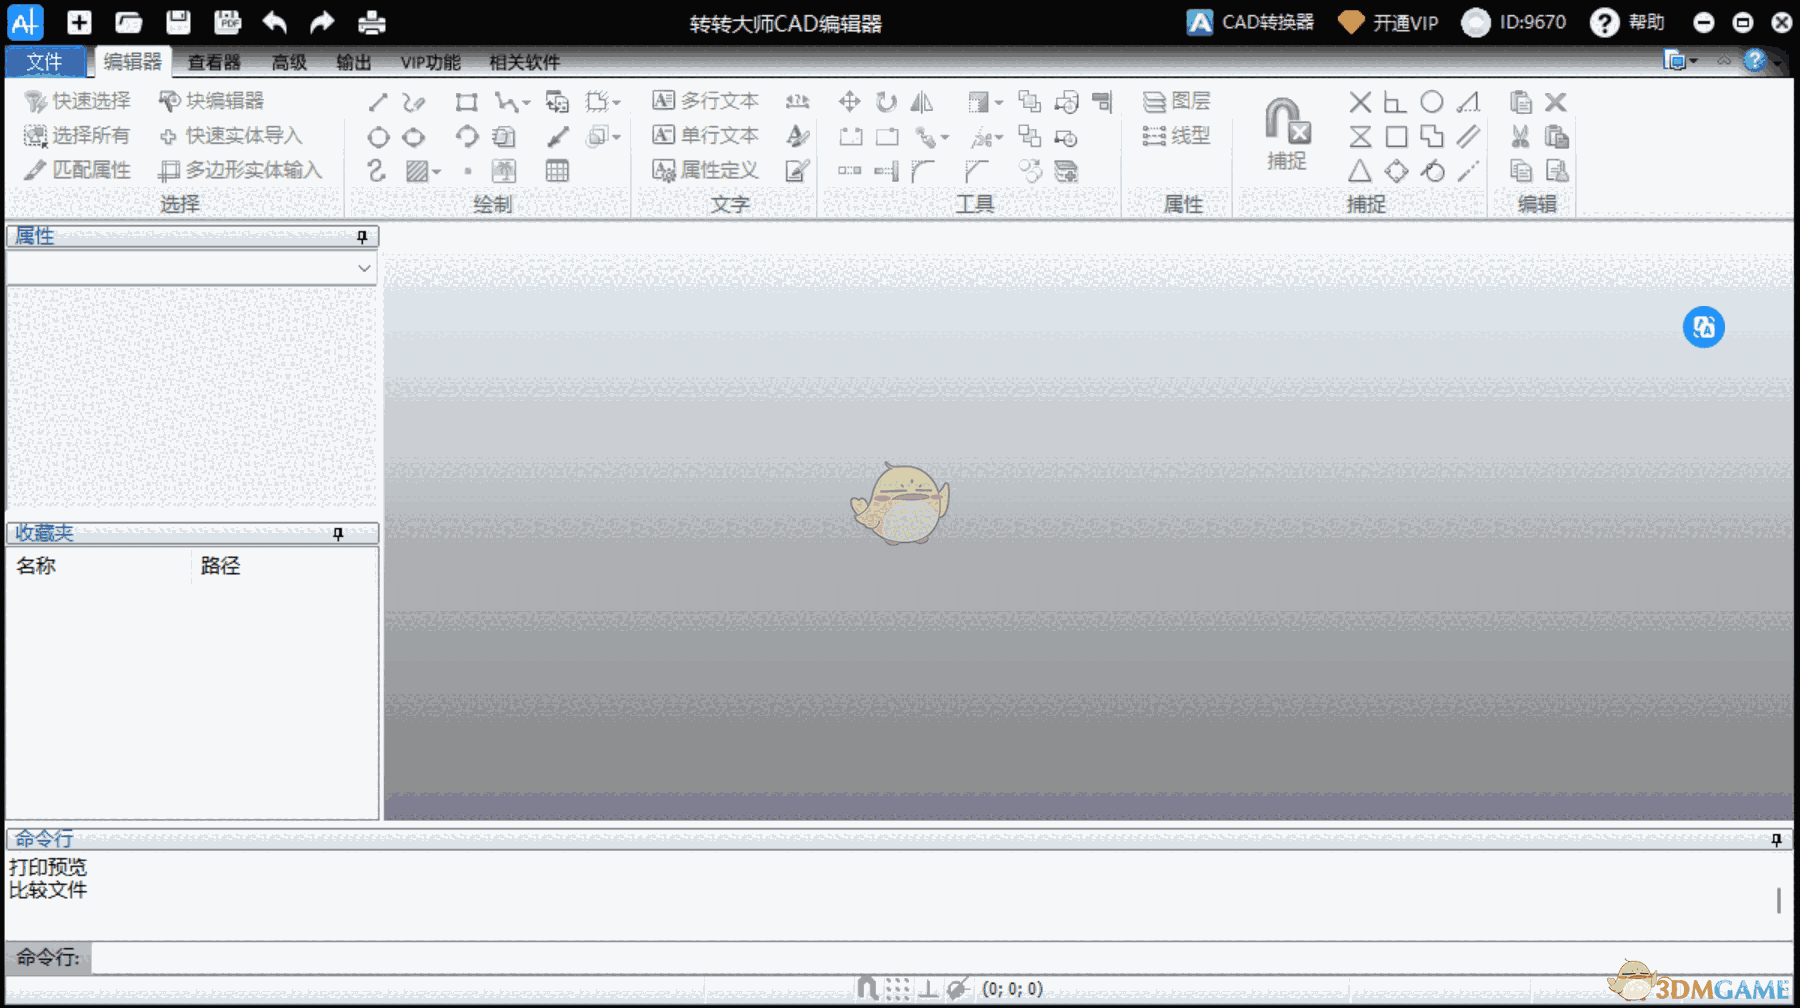Viewport: 1800px width, 1008px height.
Task: Select the 多行文本 multiline text tool
Action: 708,101
